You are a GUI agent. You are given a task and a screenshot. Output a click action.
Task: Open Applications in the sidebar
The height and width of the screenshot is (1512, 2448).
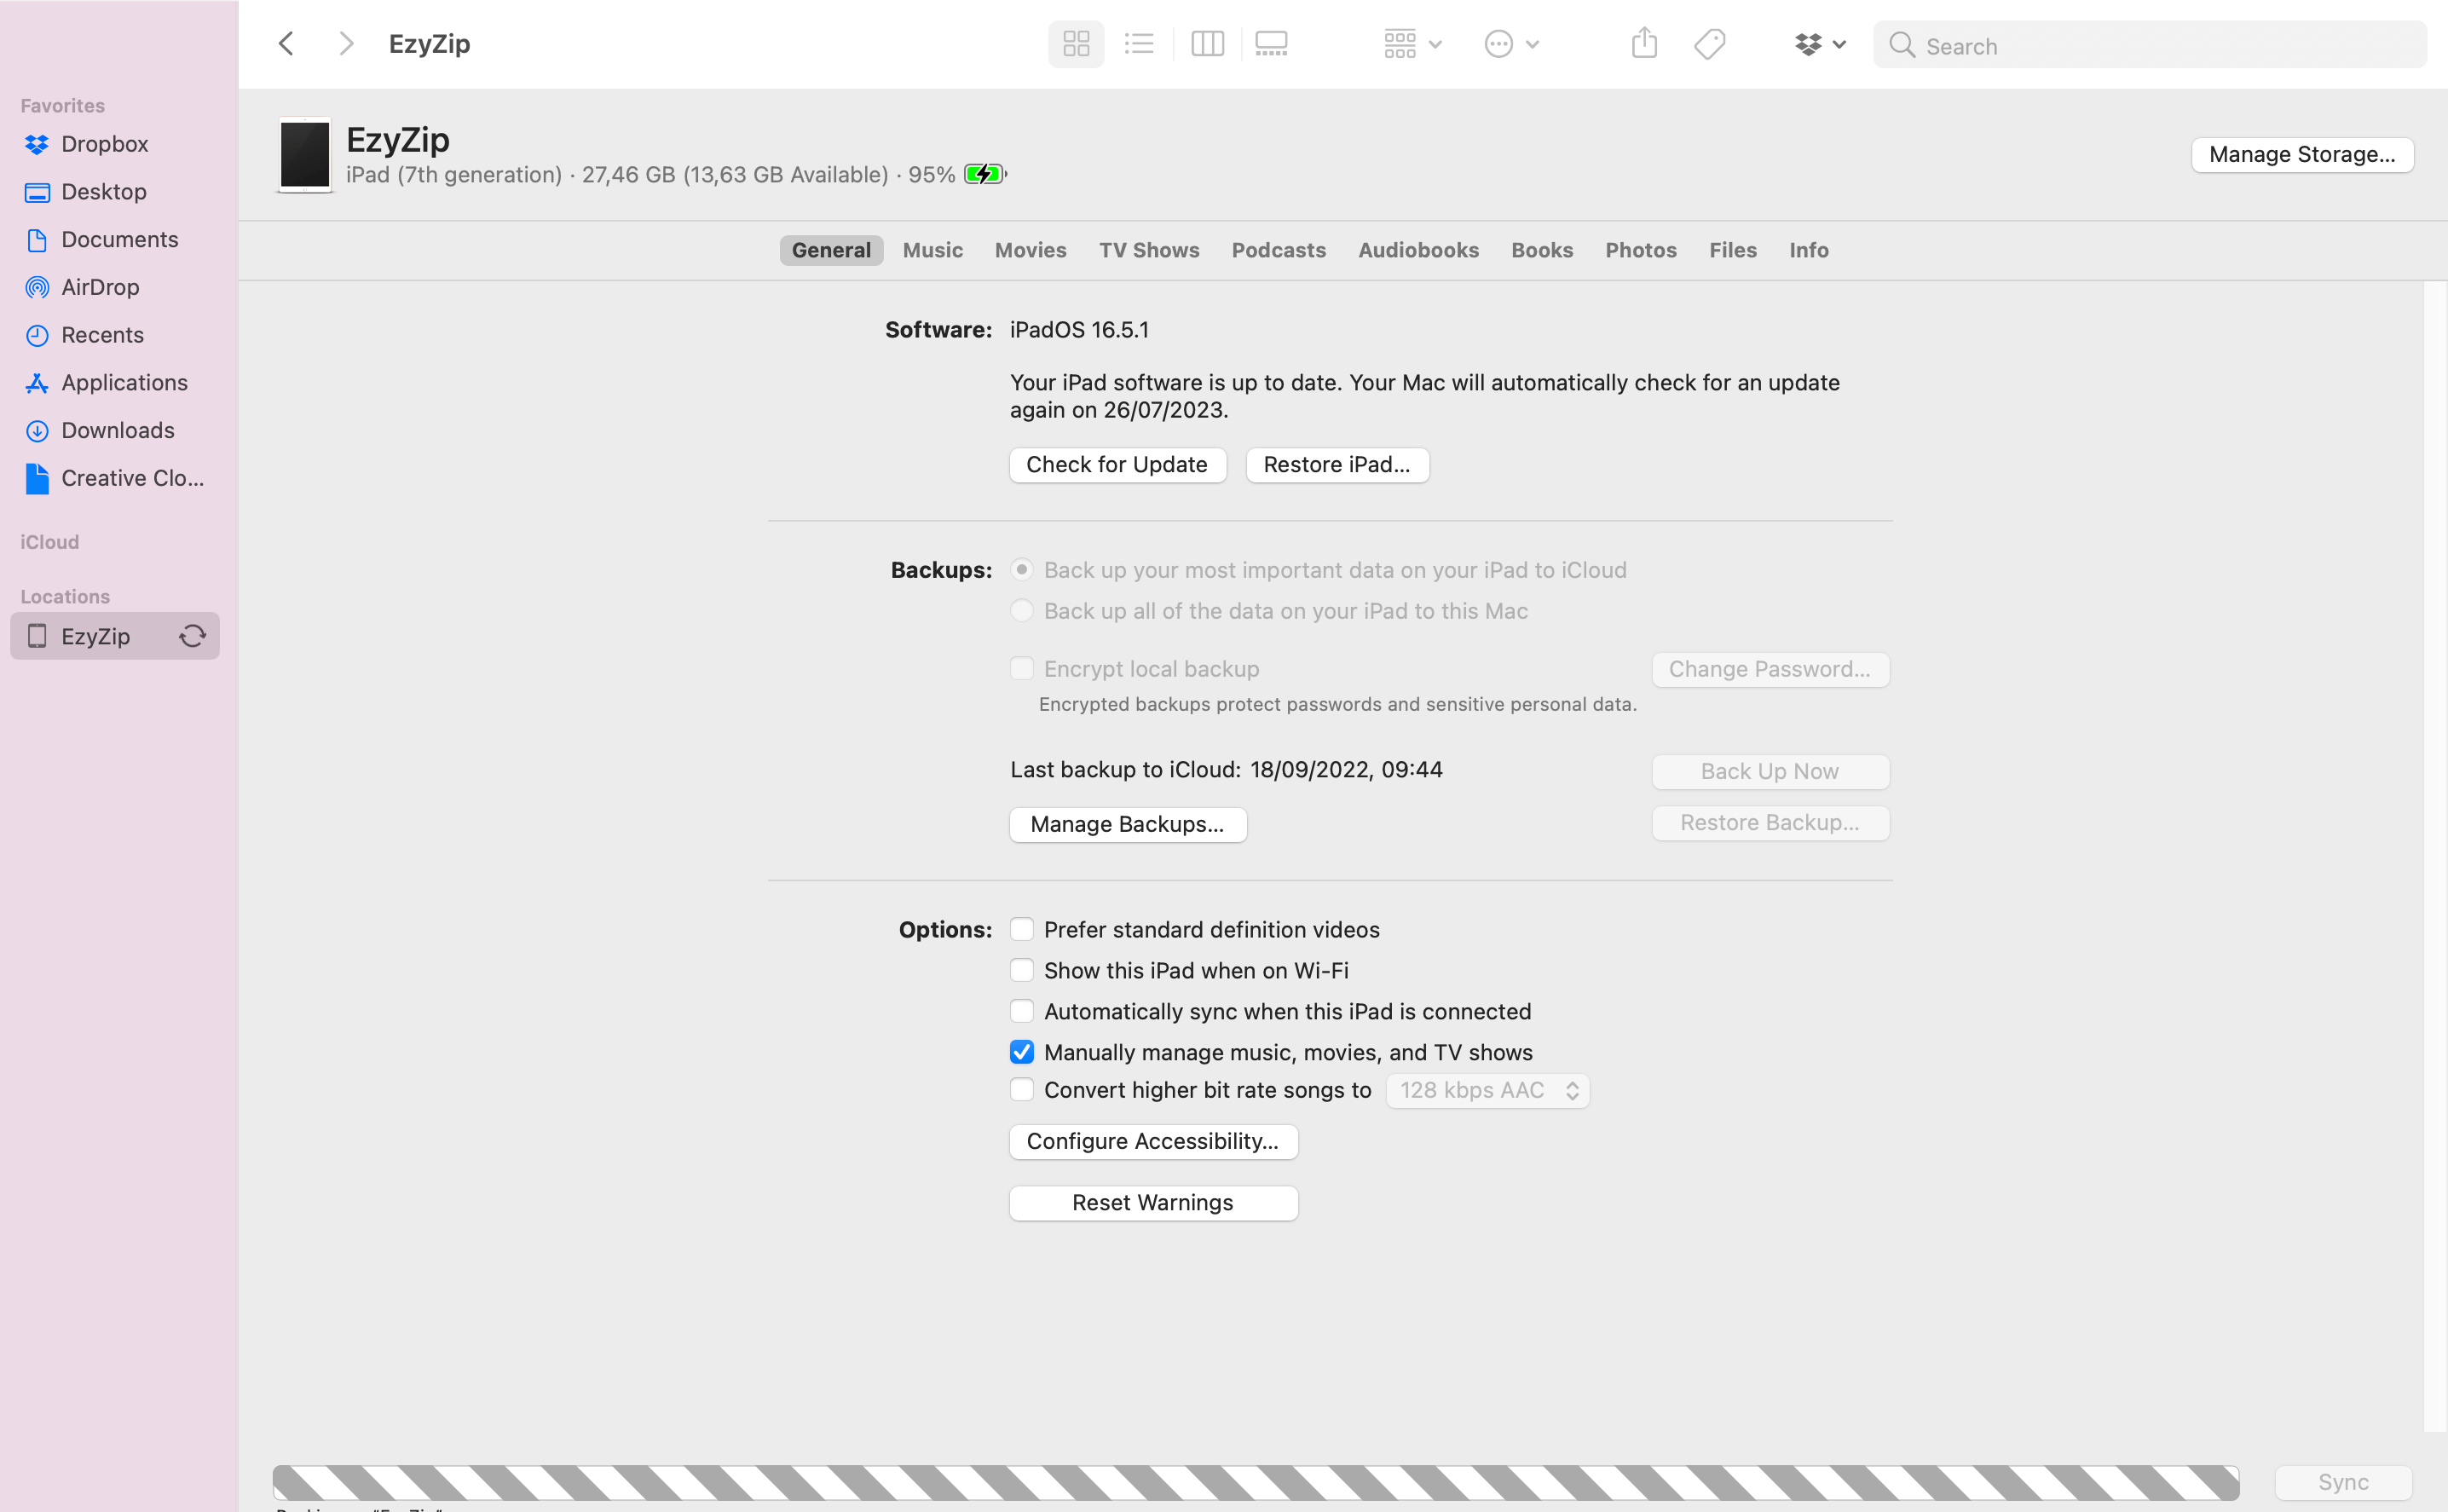[x=124, y=382]
